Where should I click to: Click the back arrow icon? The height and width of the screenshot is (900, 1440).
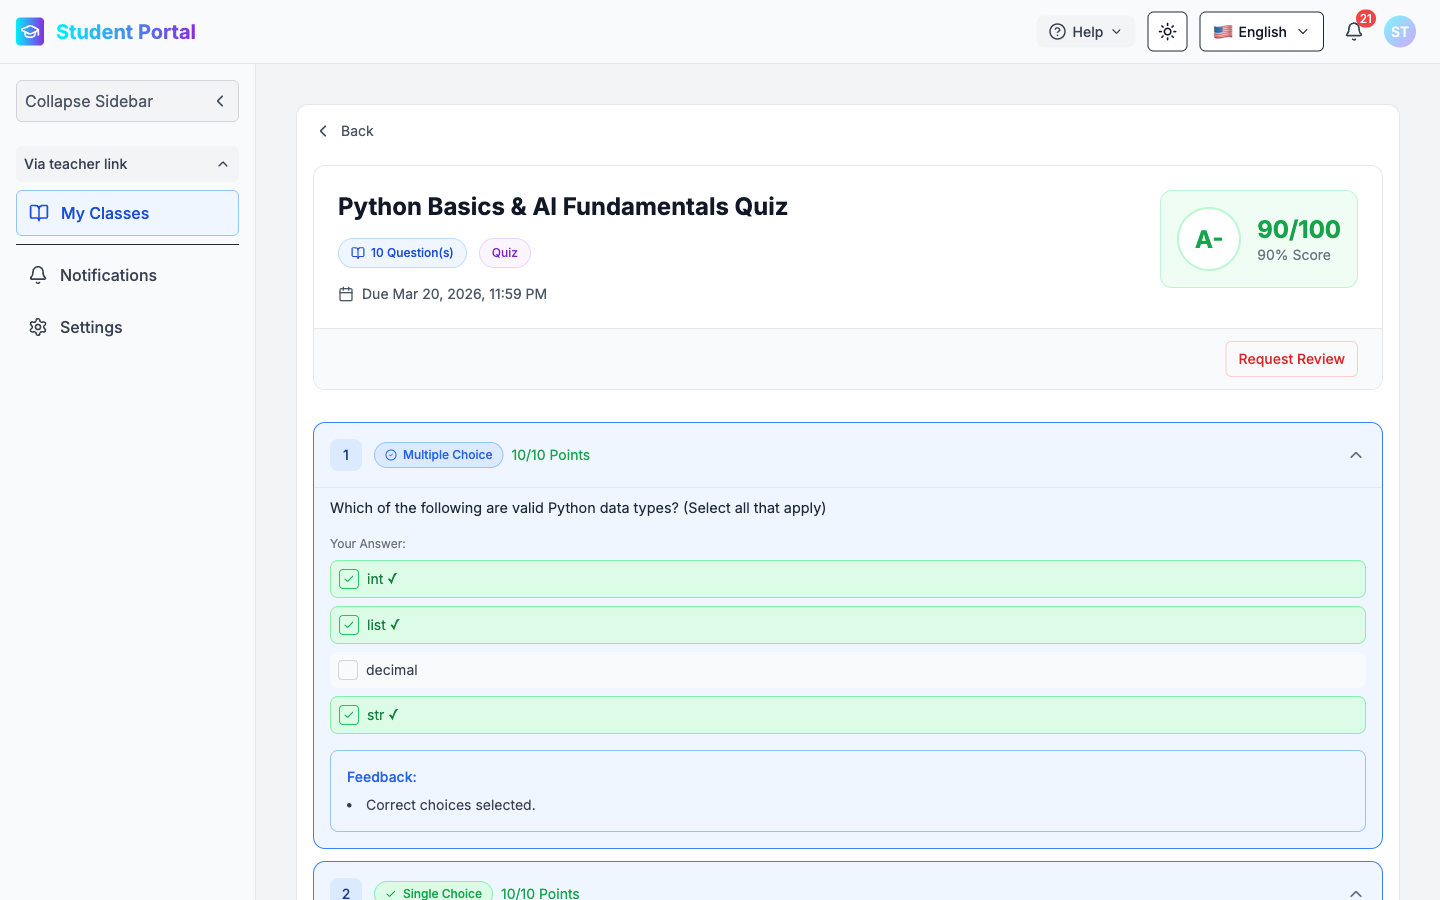[323, 131]
